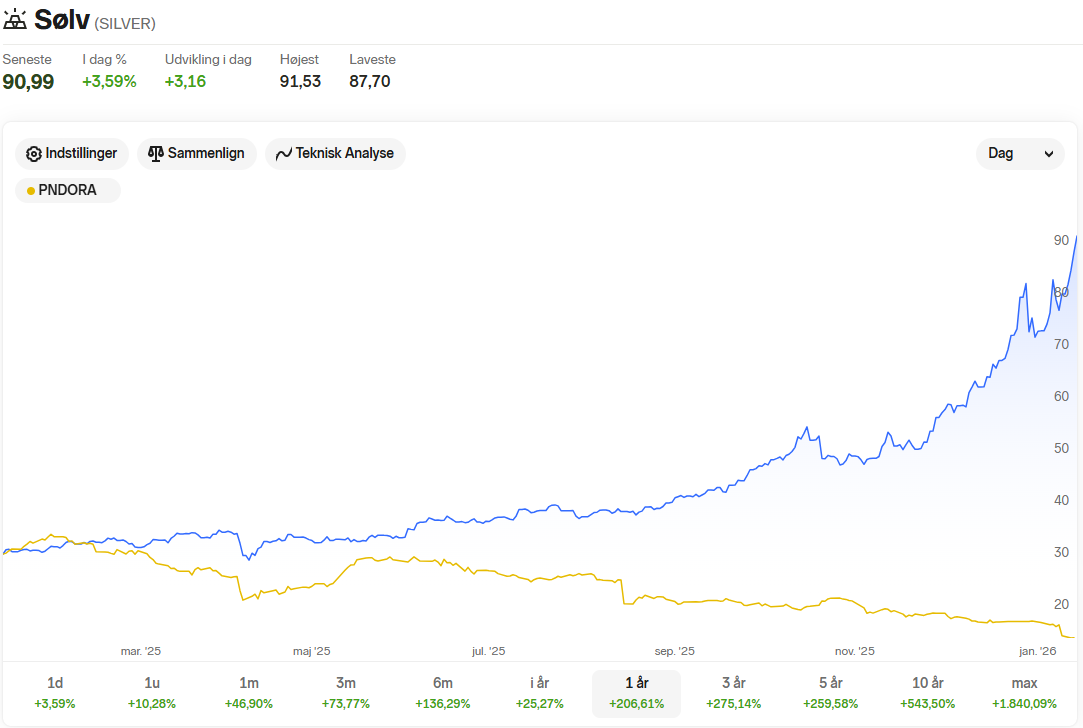The image size is (1083, 728).
Task: Select the 3 år time range
Action: click(x=734, y=693)
